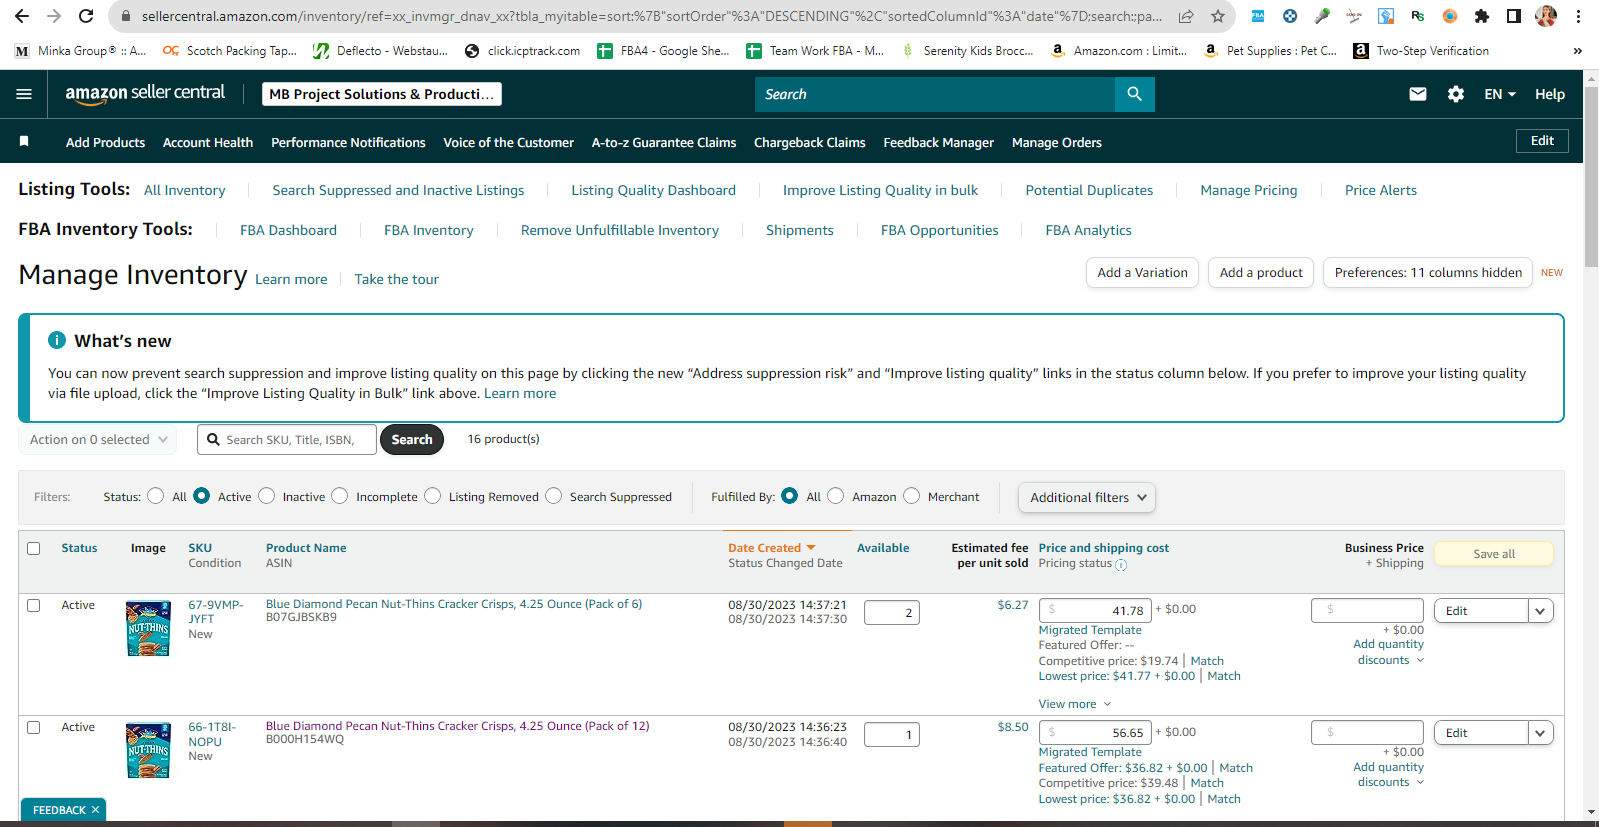Select the All status radio button
The height and width of the screenshot is (827, 1599).
point(155,496)
